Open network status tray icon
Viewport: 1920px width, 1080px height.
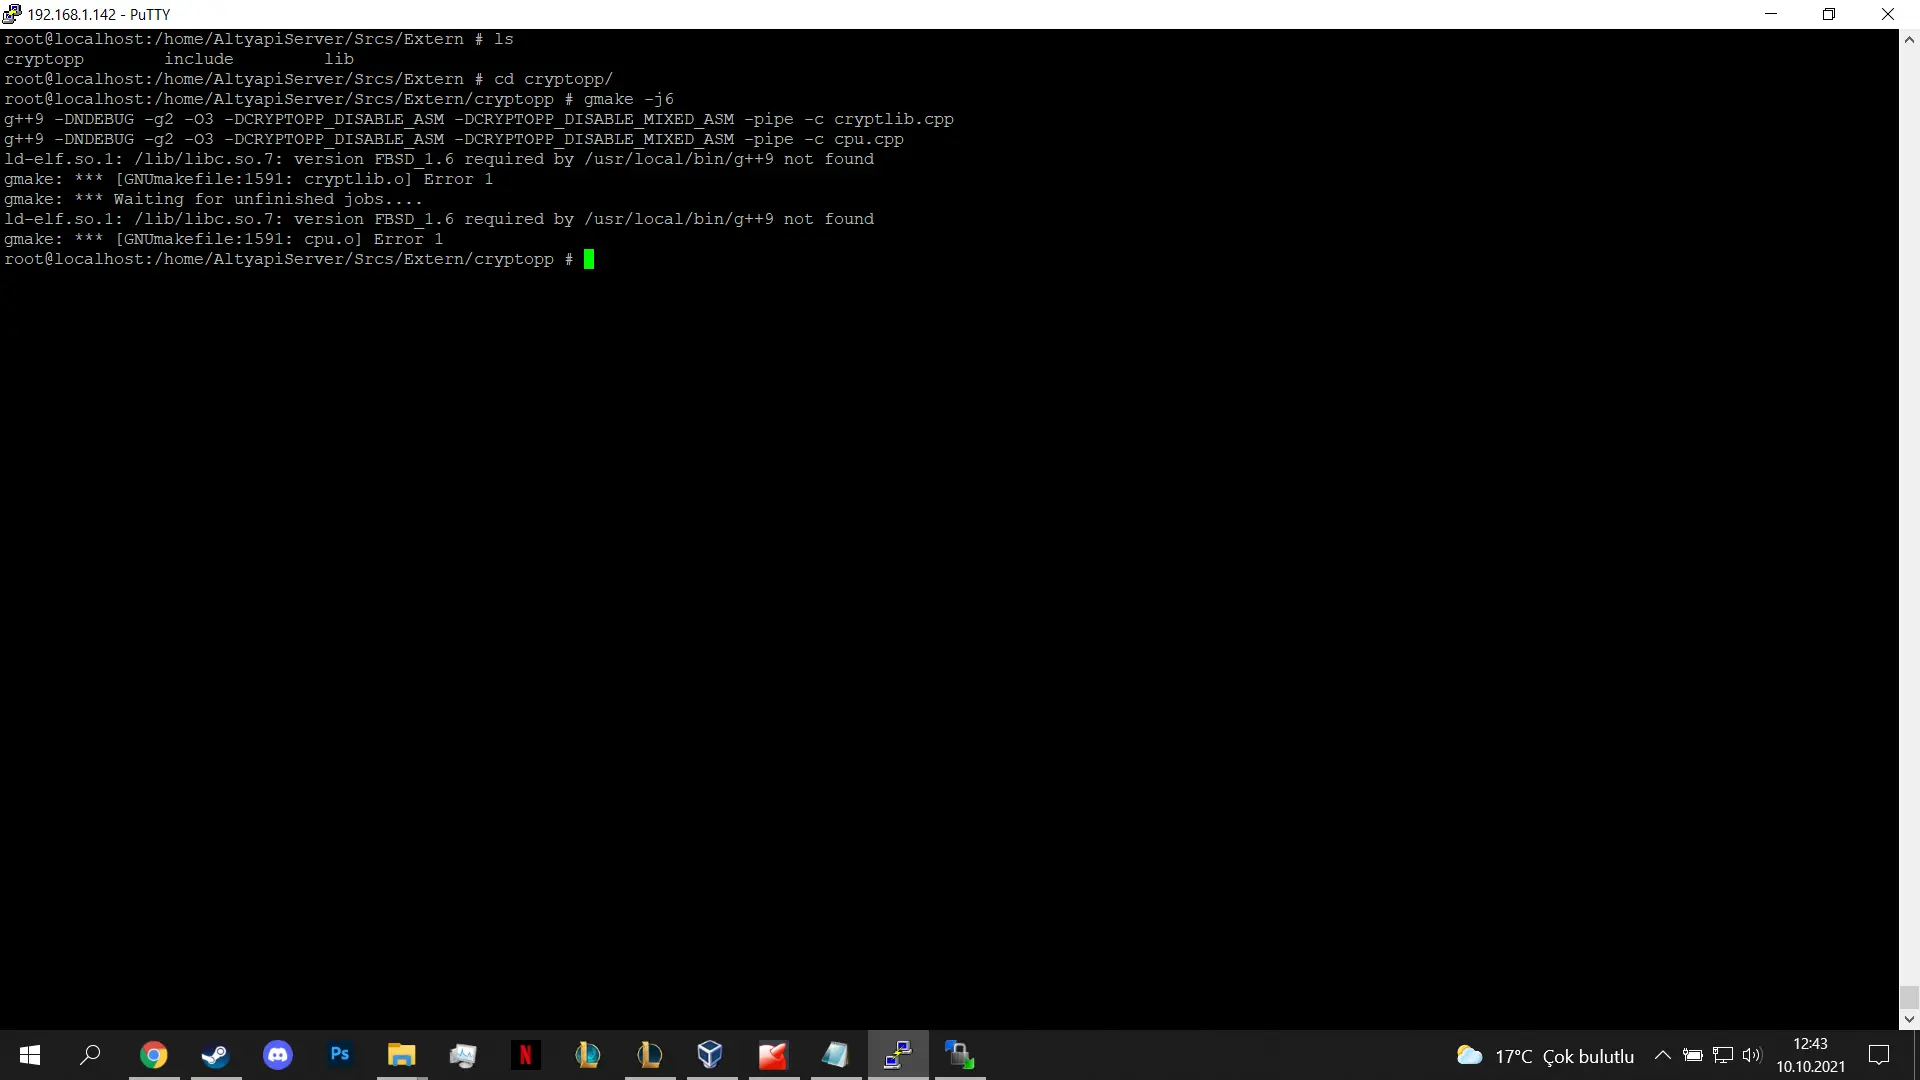click(1723, 1055)
